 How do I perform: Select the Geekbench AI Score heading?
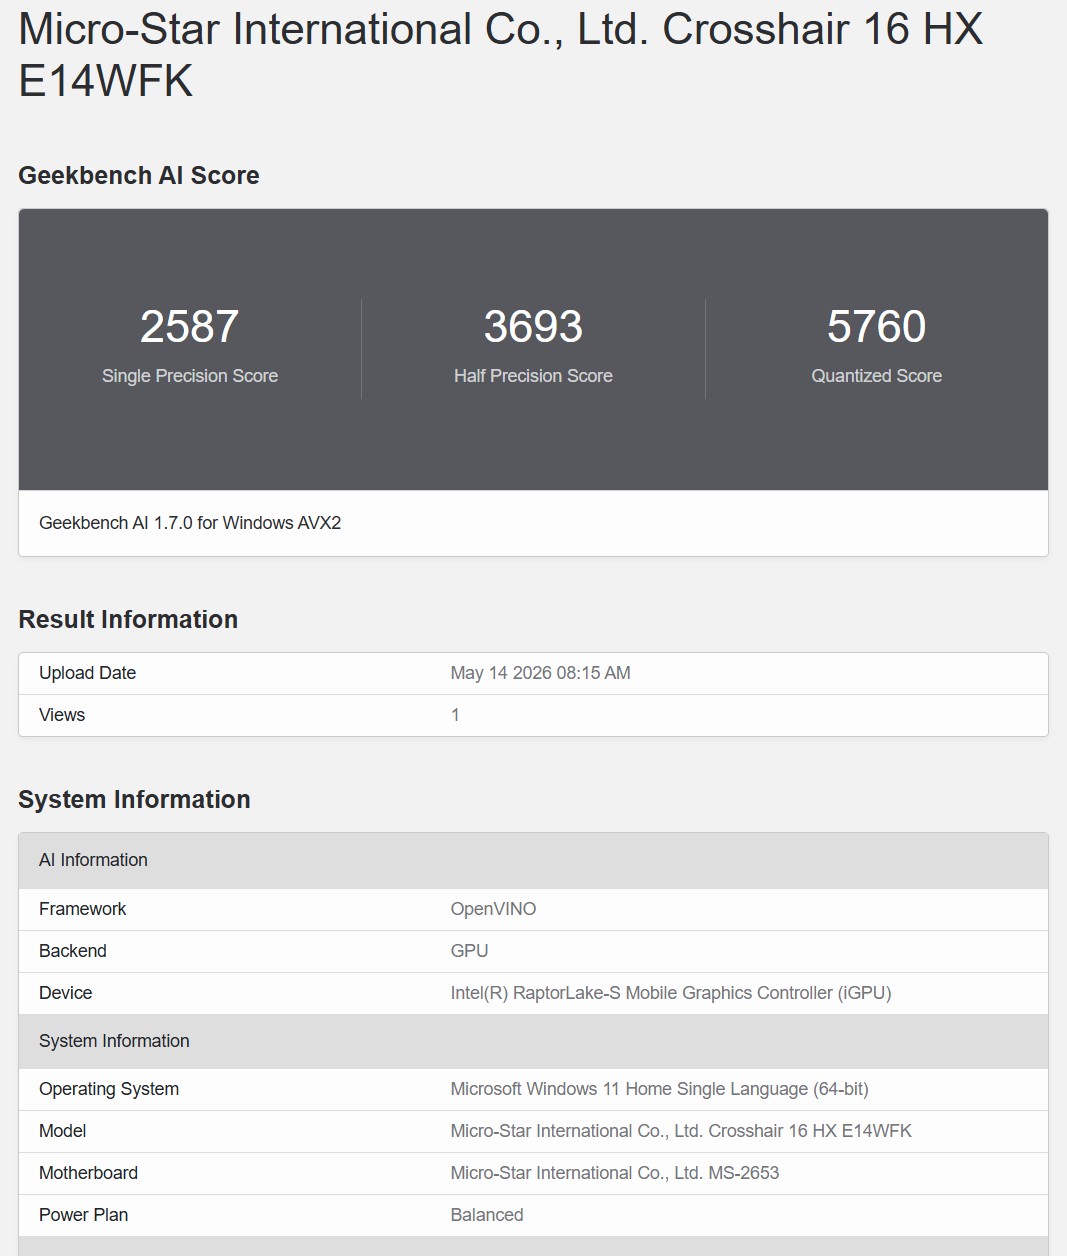139,175
